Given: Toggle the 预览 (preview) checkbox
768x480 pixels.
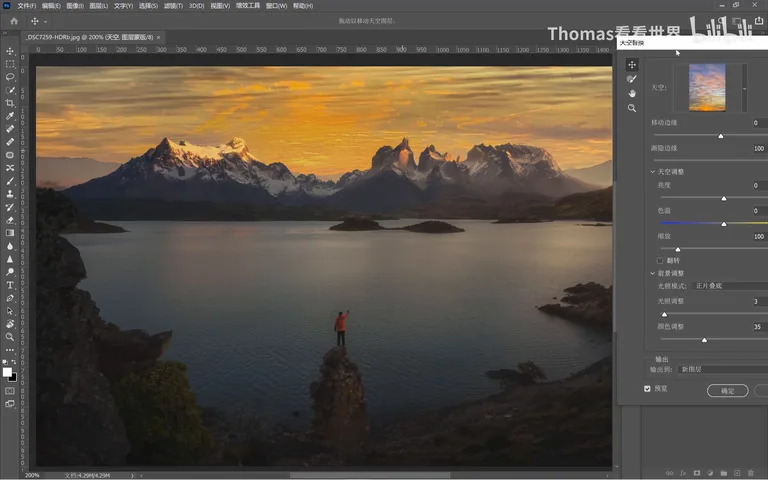Looking at the screenshot, I should (x=647, y=388).
